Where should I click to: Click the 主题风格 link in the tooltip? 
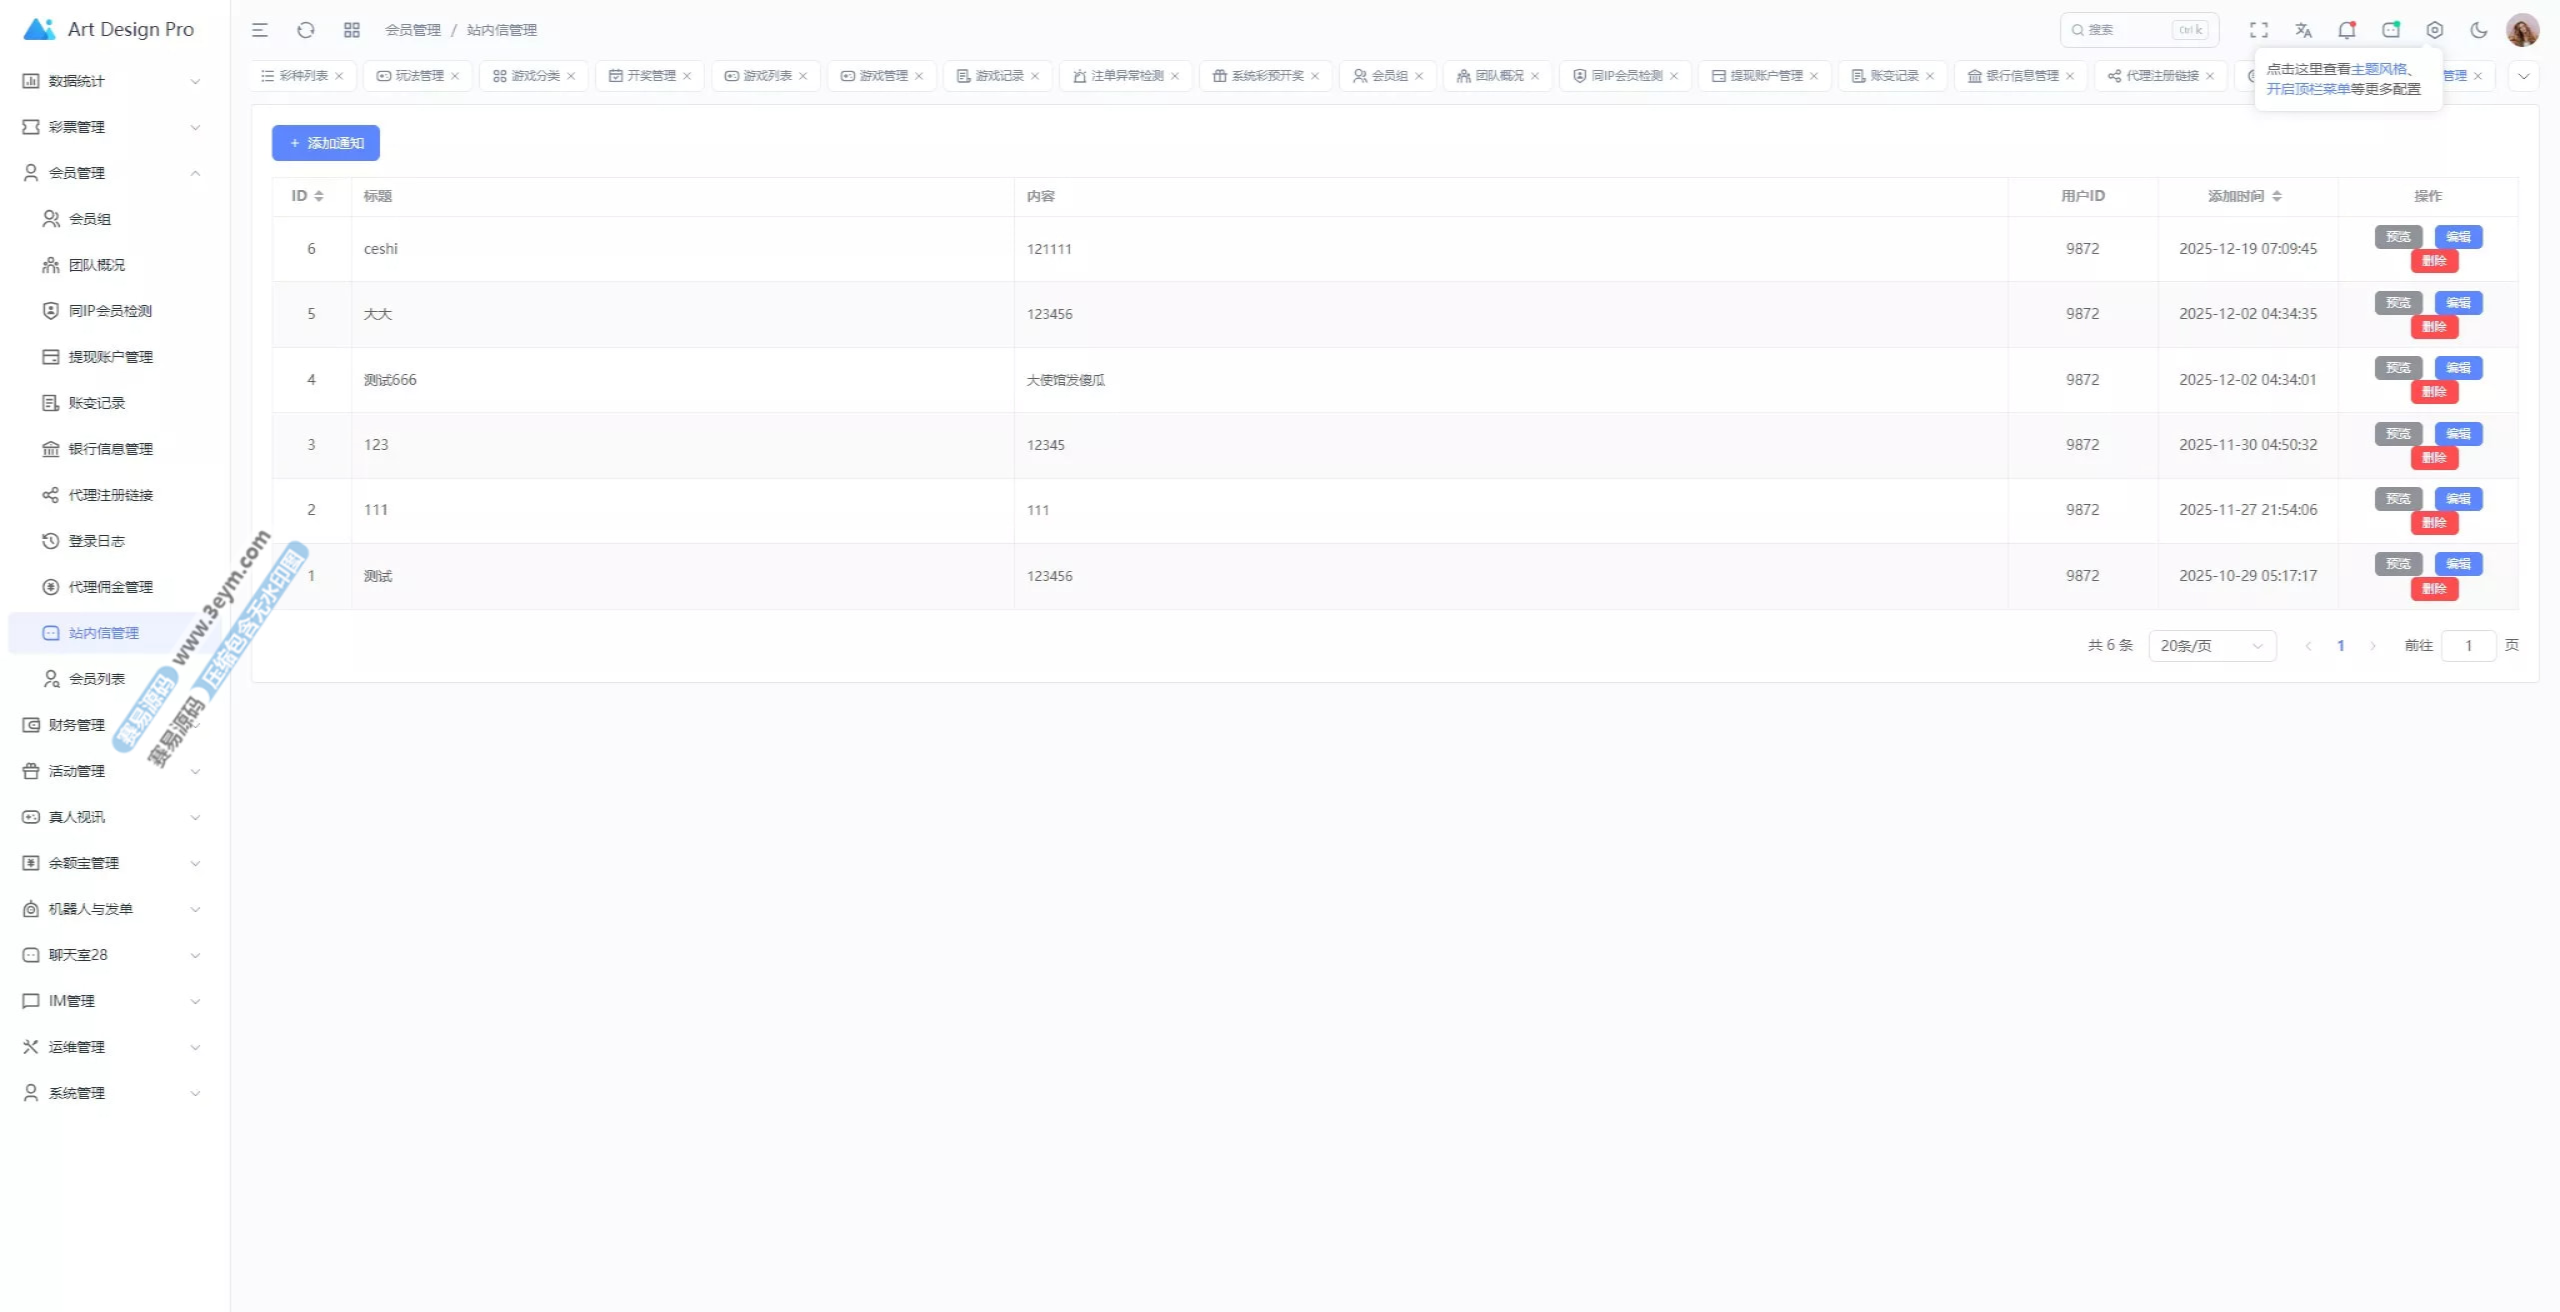click(2378, 69)
